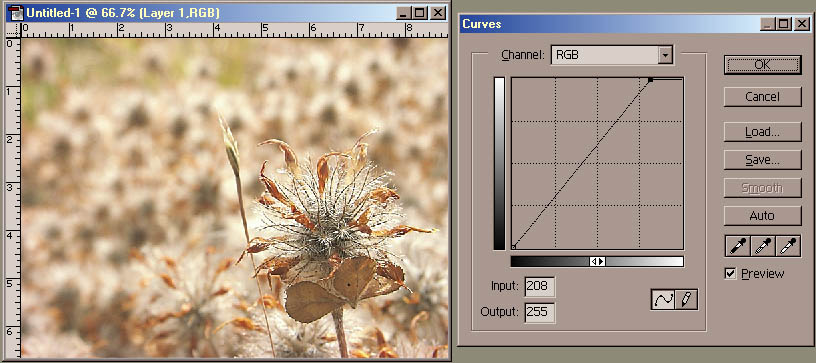The width and height of the screenshot is (816, 363).
Task: Select the upper curve control point
Action: coord(651,80)
